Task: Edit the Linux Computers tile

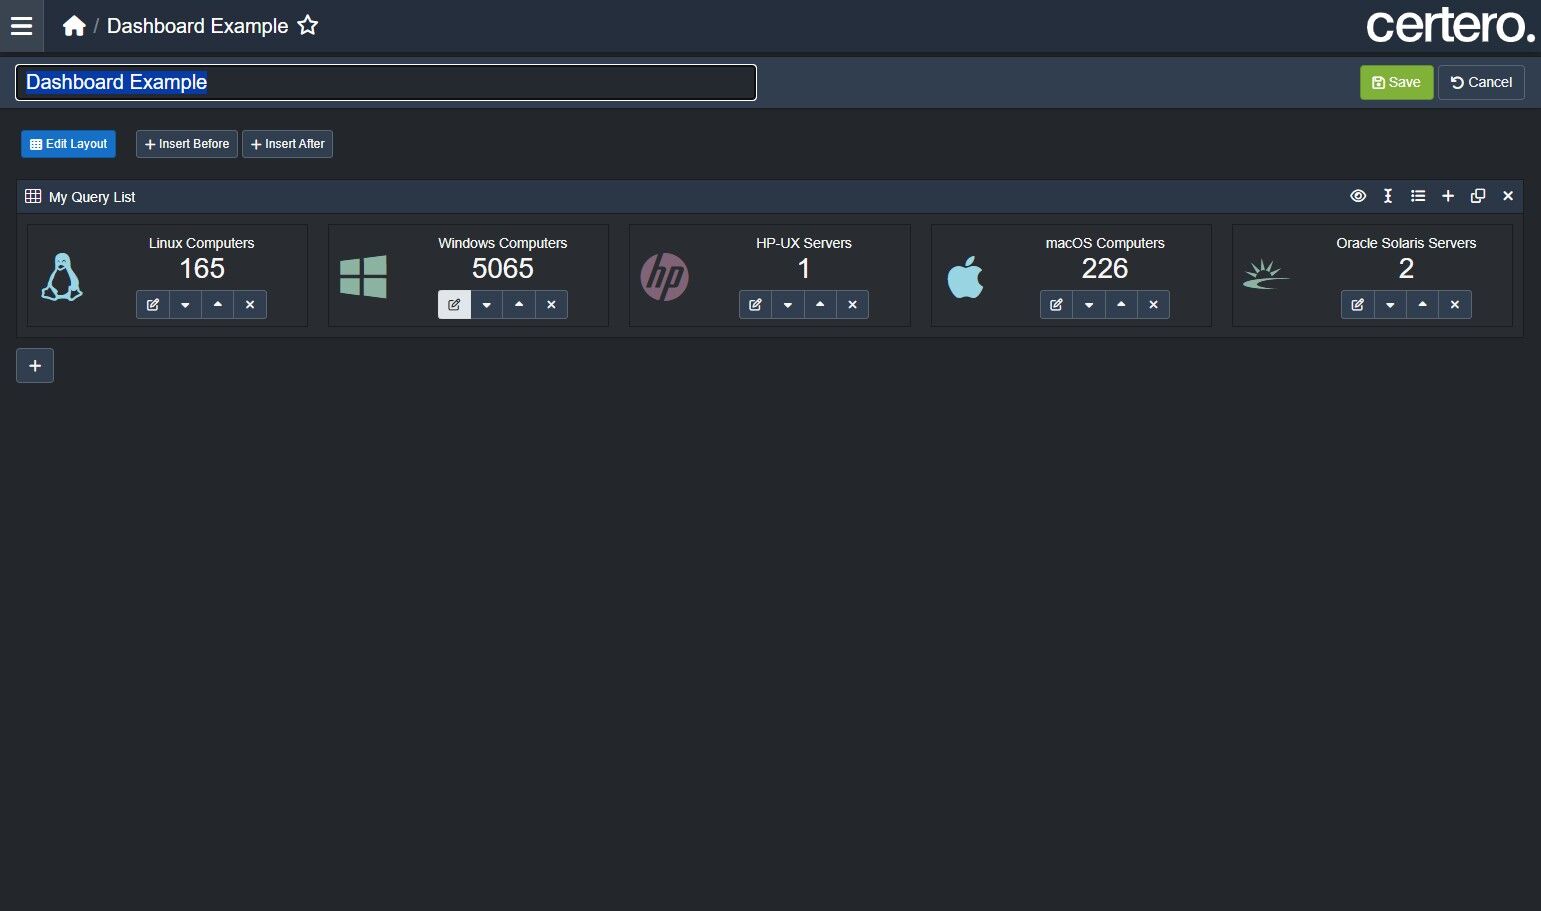Action: [x=153, y=305]
